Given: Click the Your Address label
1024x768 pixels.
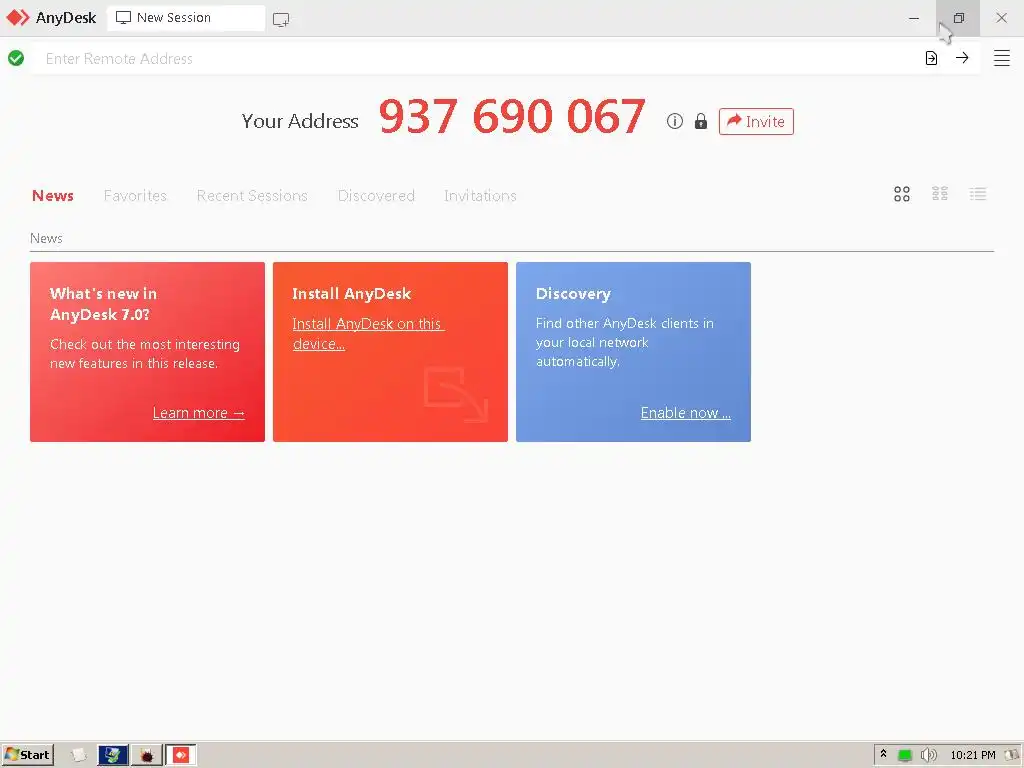Looking at the screenshot, I should (300, 121).
